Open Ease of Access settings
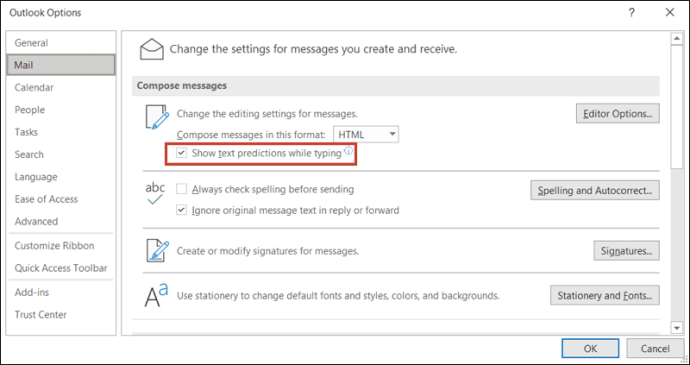This screenshot has height=365, width=690. (x=61, y=199)
